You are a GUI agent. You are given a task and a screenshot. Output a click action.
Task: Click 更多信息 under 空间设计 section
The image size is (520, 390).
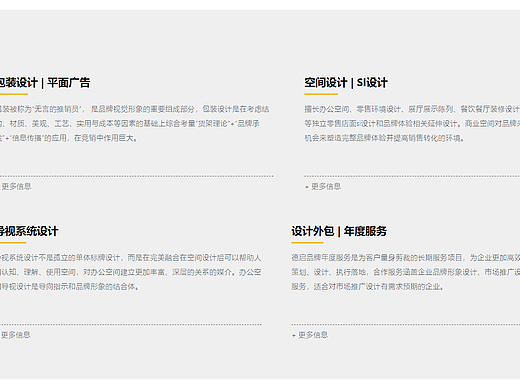(323, 186)
